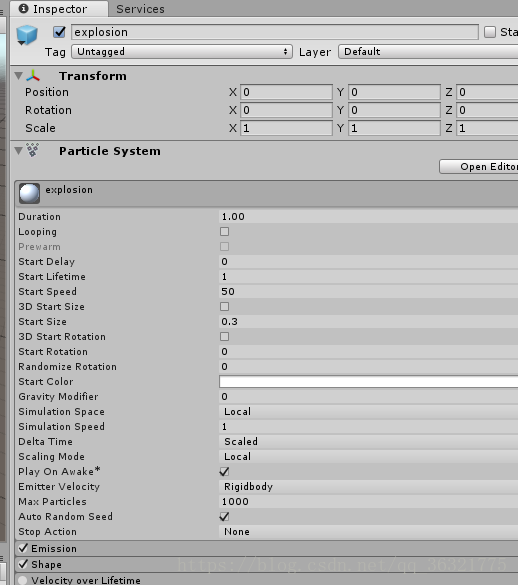This screenshot has height=585, width=518.
Task: Expand the Velocity over Lifetime header
Action: click(x=266, y=579)
